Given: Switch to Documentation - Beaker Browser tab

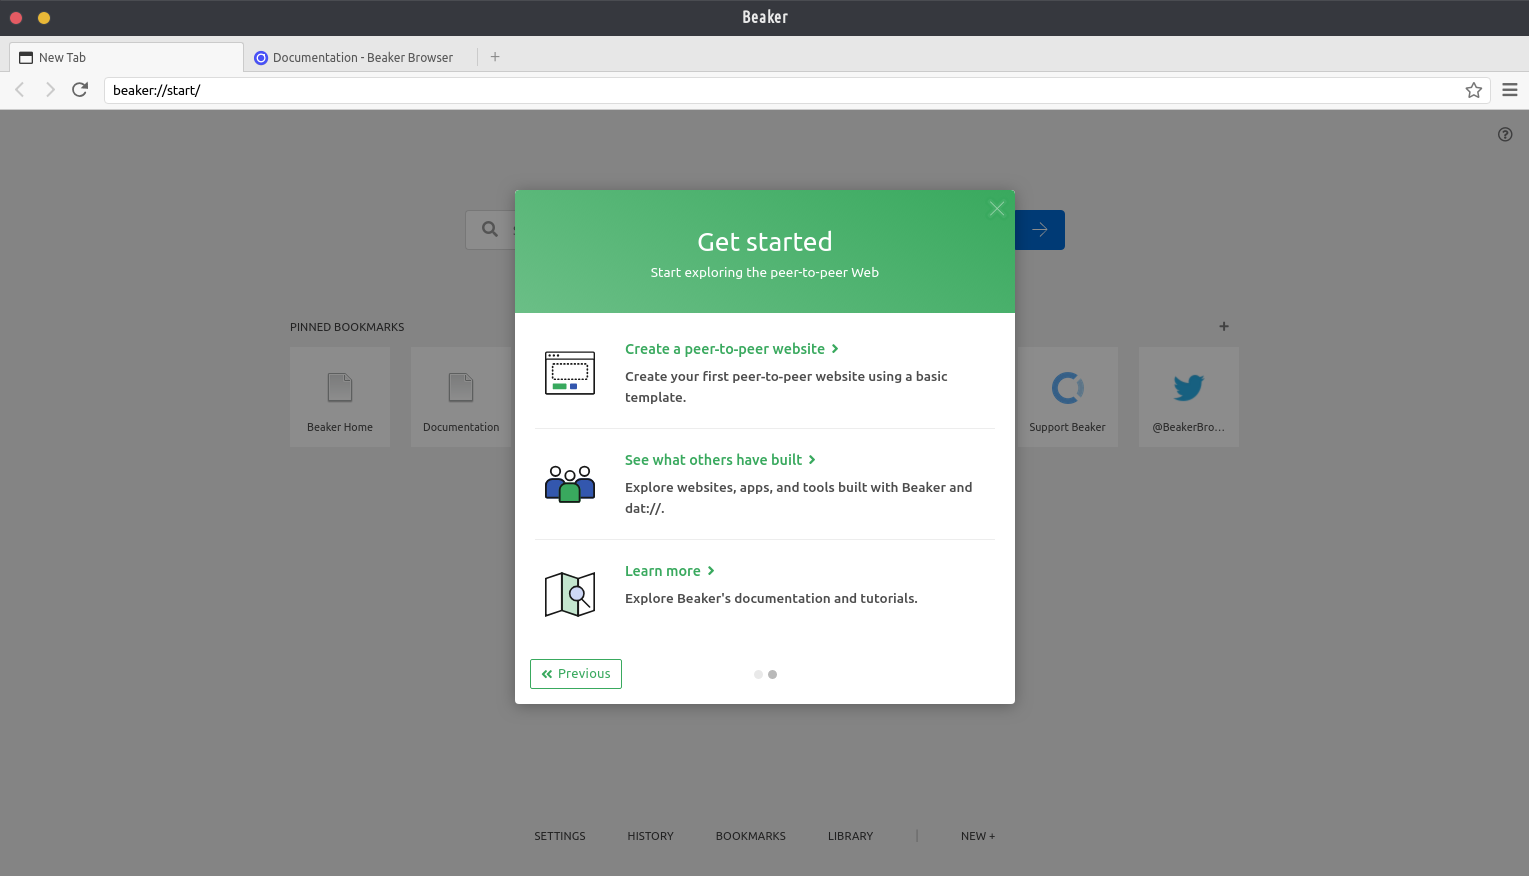Looking at the screenshot, I should pyautogui.click(x=361, y=58).
